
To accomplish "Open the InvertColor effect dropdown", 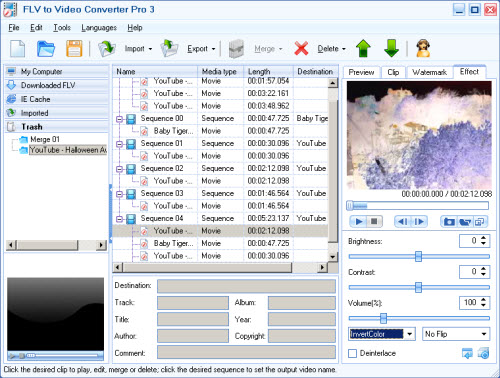I will pyautogui.click(x=410, y=334).
